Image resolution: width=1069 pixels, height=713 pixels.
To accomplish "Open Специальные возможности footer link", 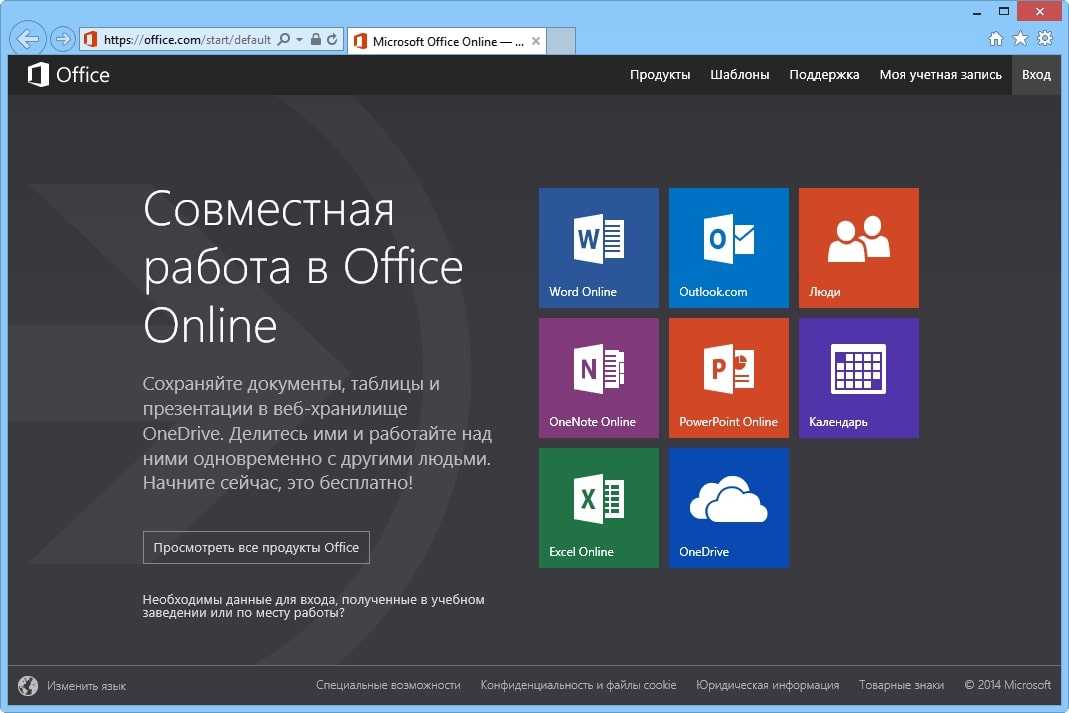I will tap(388, 685).
